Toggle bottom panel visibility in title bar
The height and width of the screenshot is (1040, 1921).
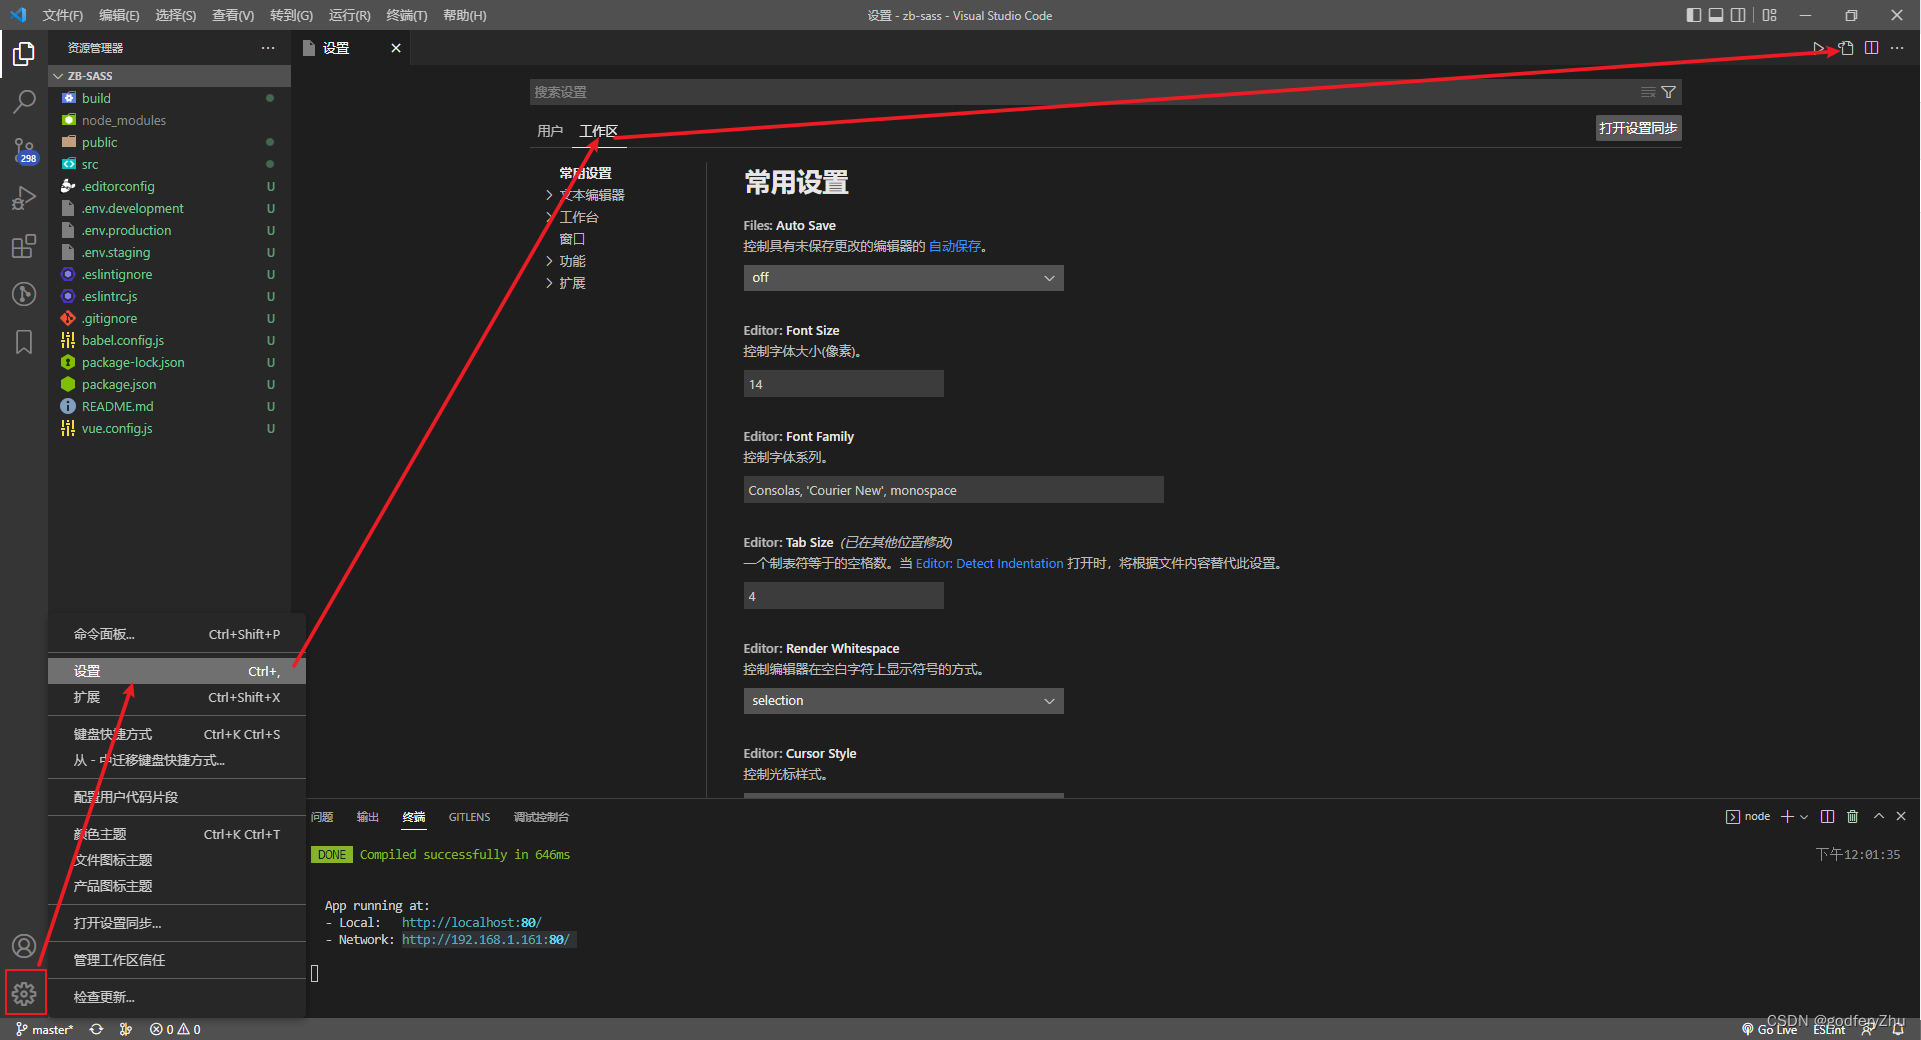(1716, 15)
